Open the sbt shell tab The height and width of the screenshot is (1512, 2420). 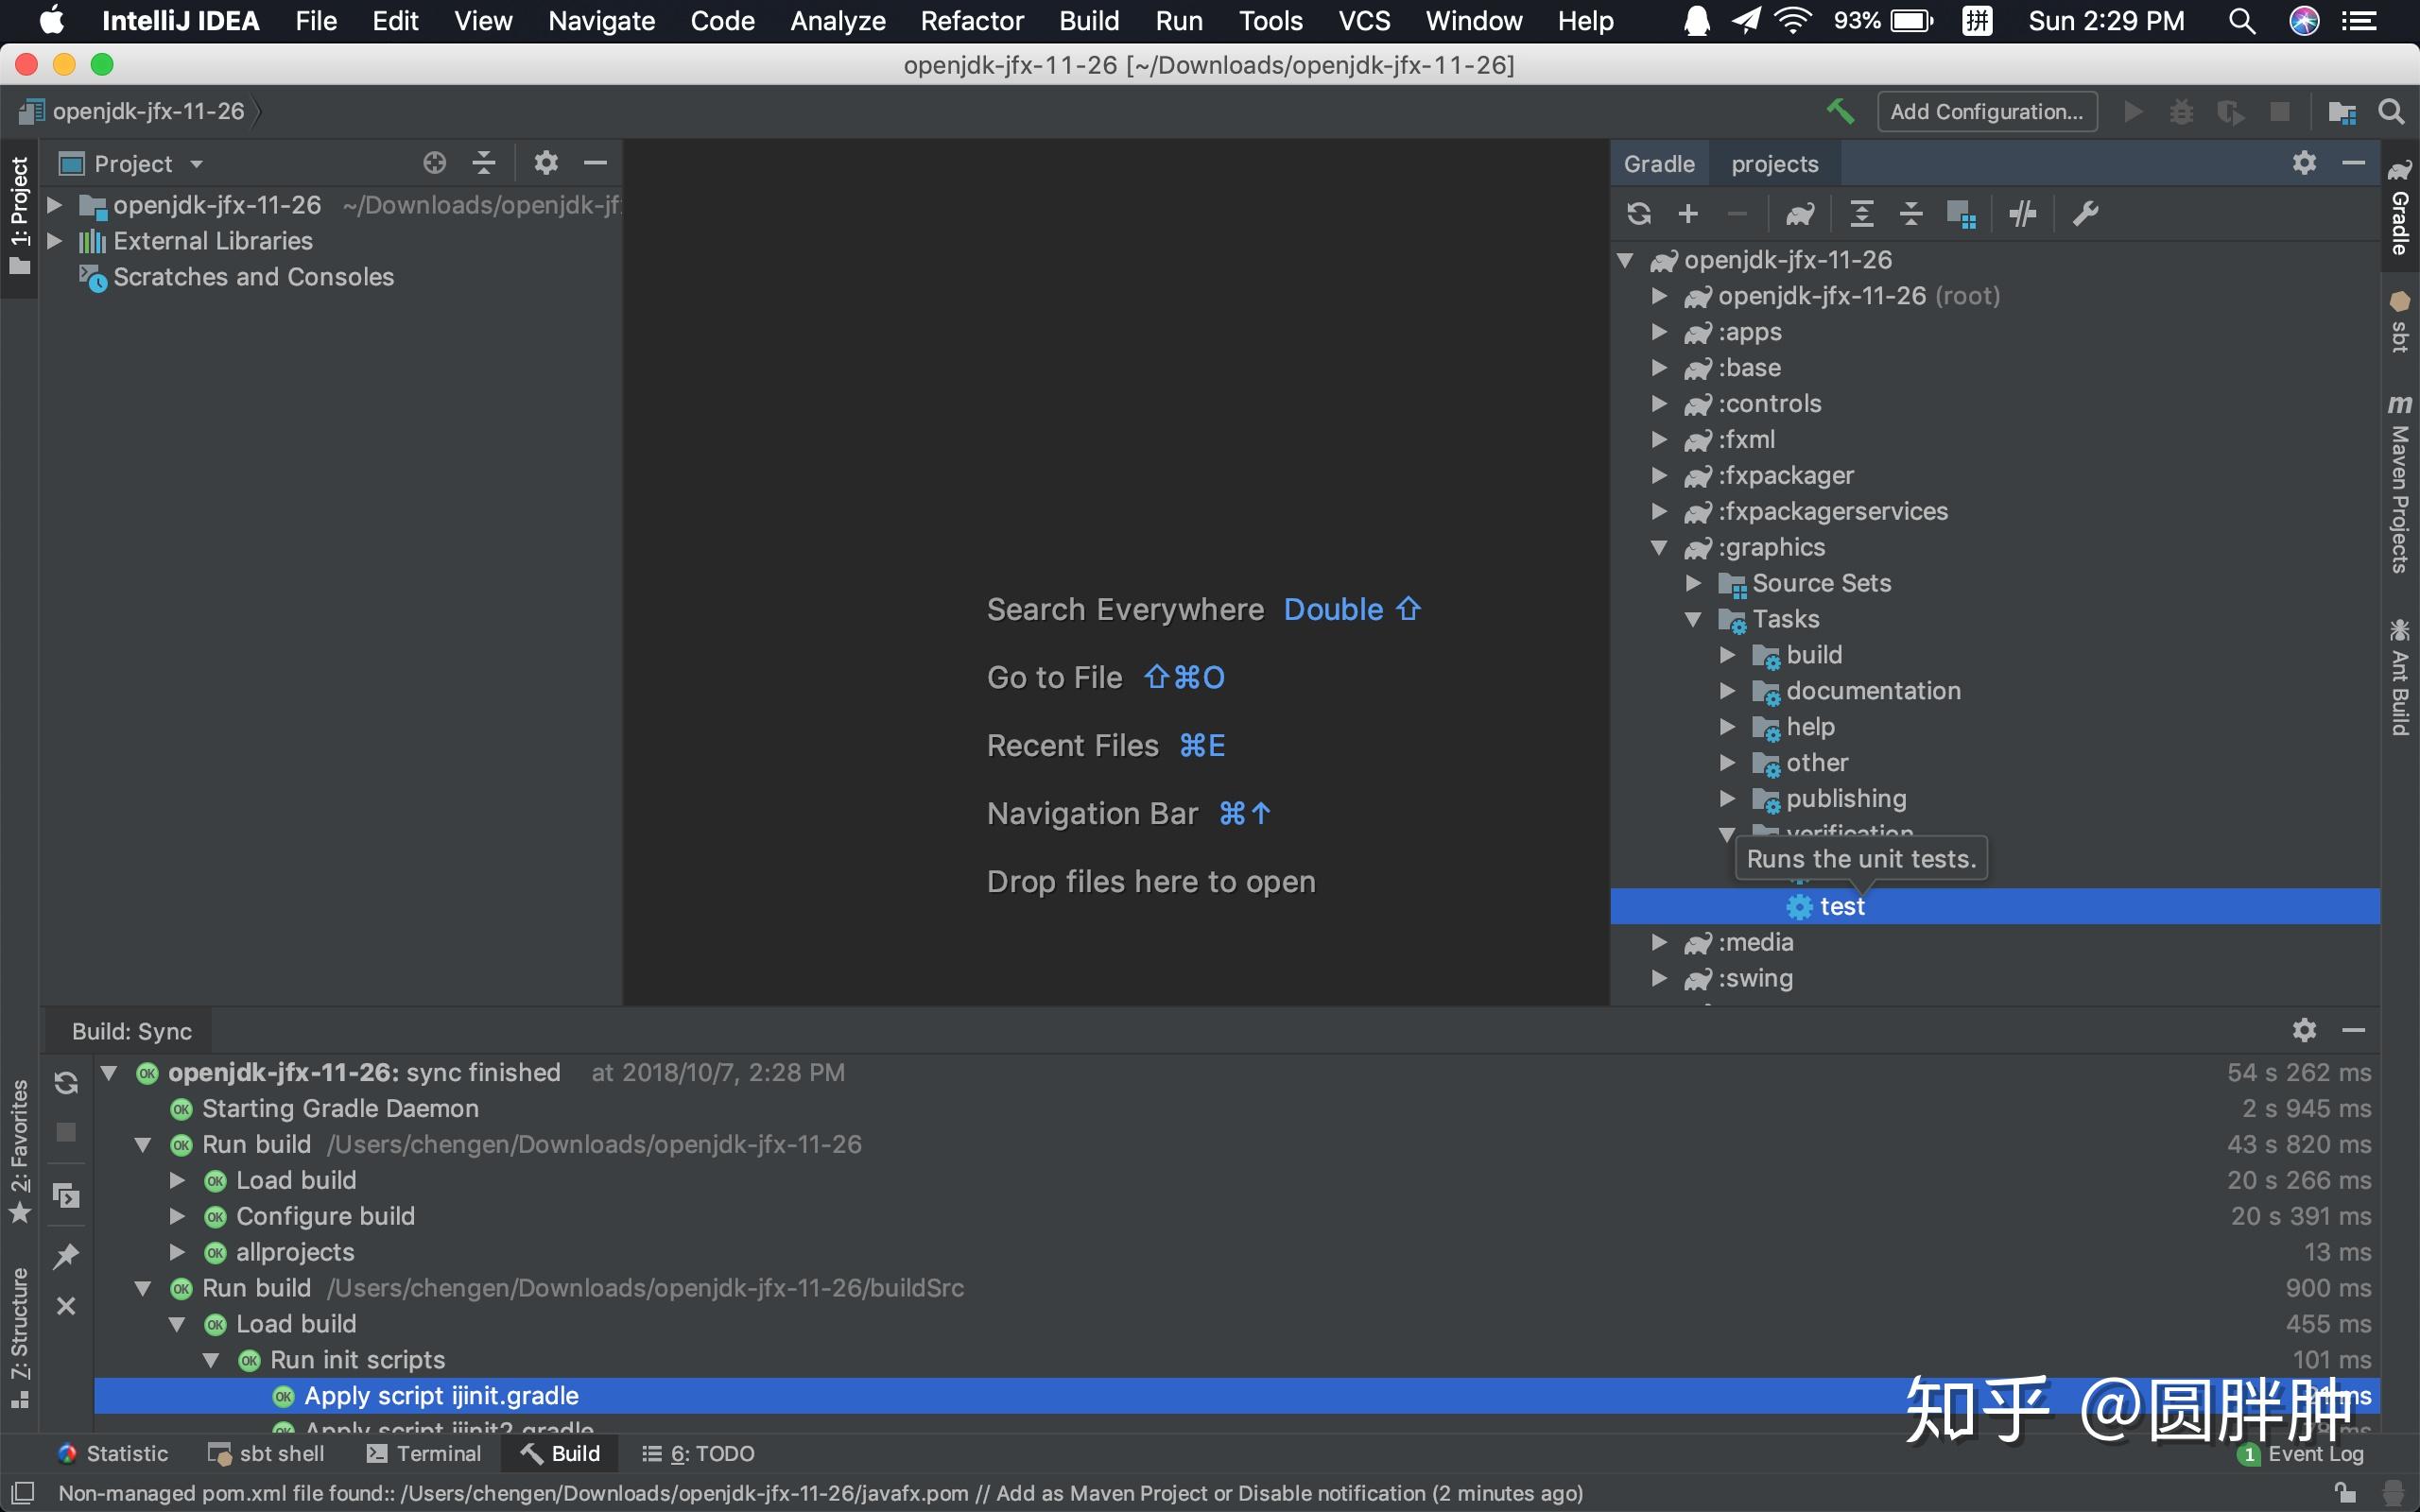coord(266,1453)
